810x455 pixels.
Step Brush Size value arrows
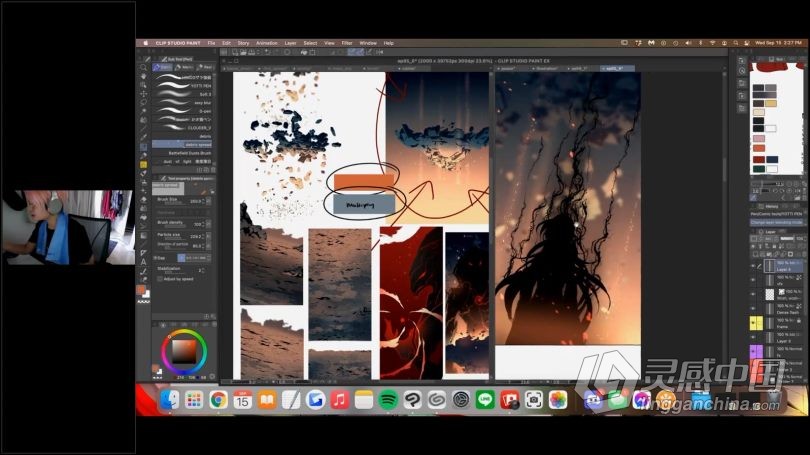pos(202,201)
